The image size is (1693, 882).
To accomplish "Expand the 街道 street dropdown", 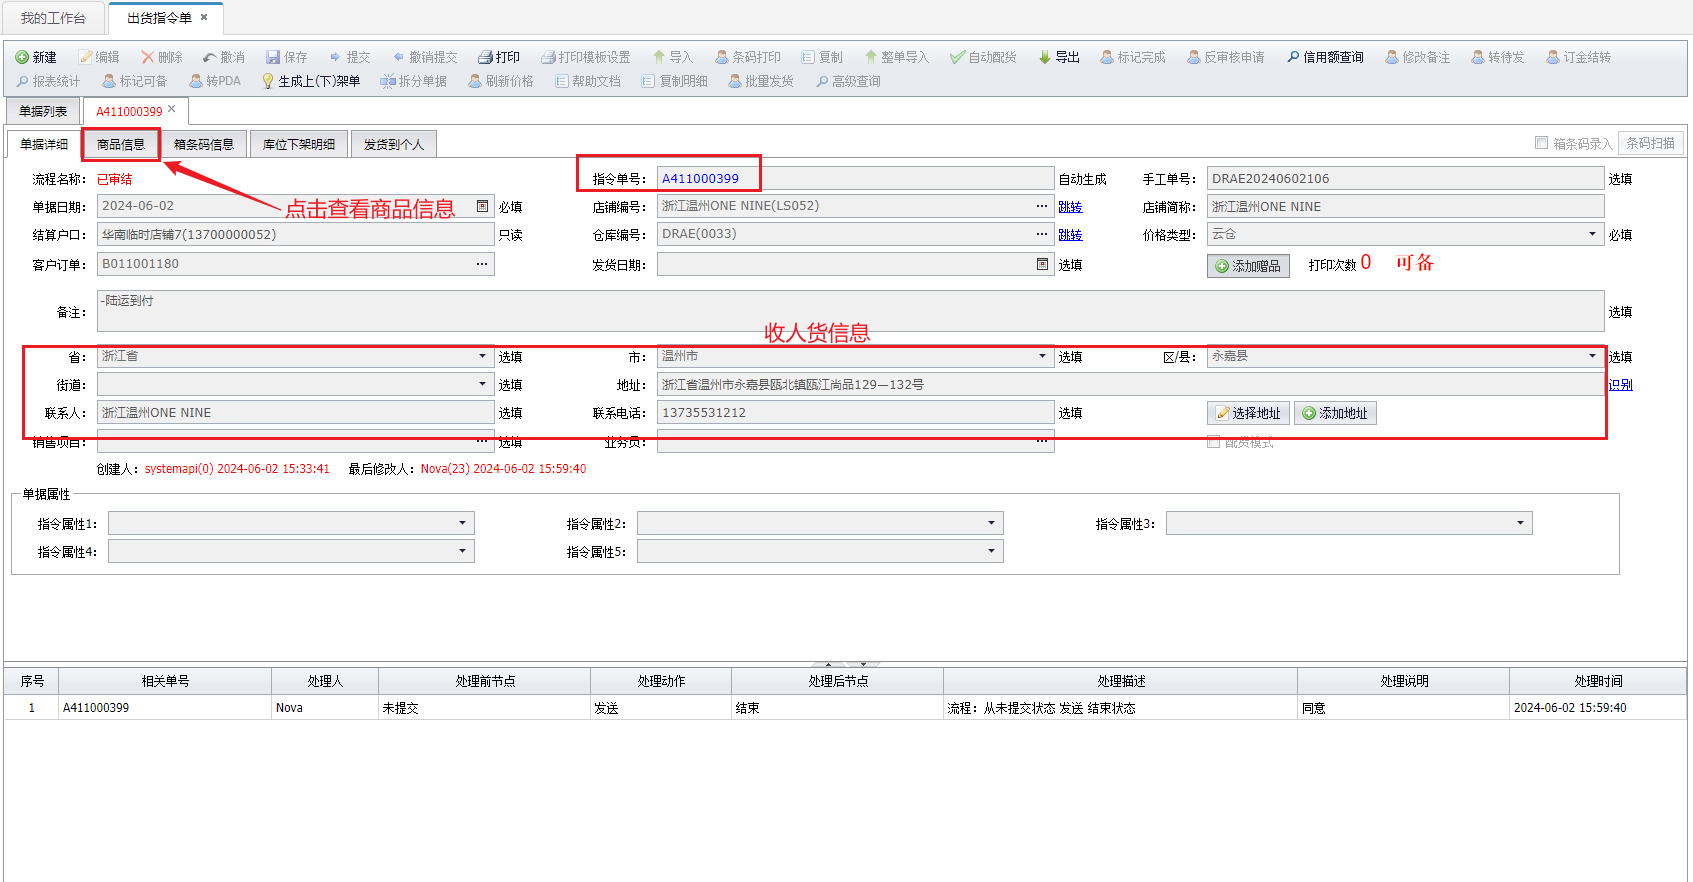I will pos(483,384).
